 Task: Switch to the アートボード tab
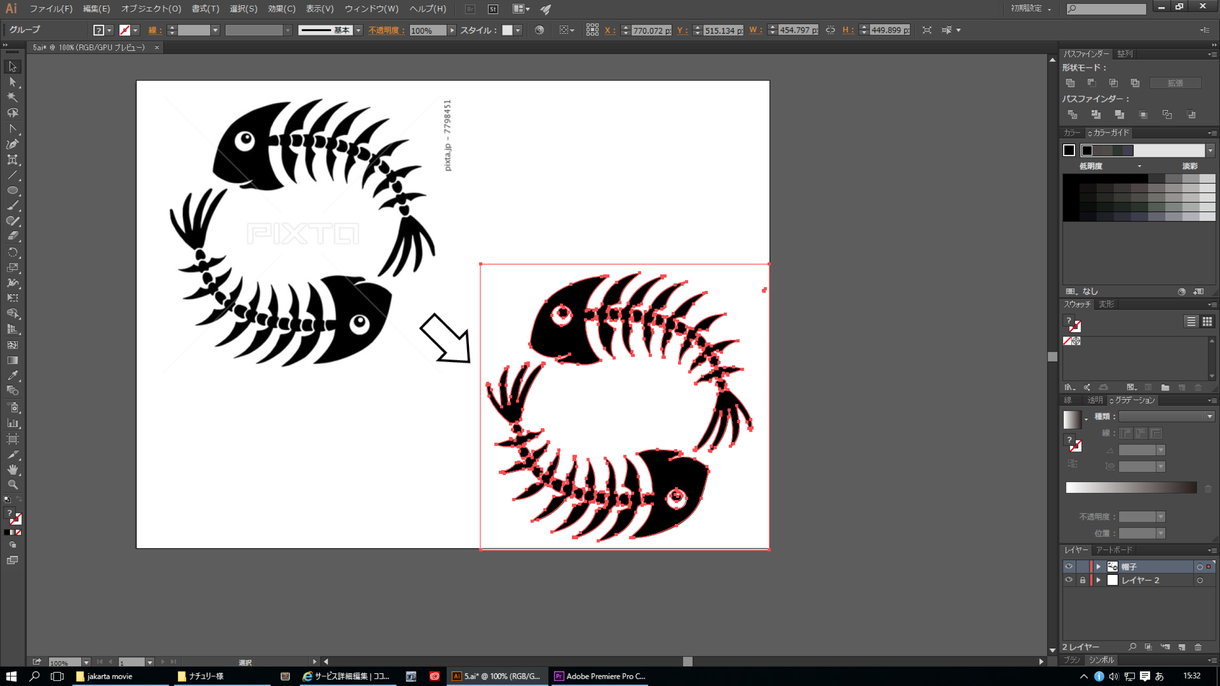1114,550
